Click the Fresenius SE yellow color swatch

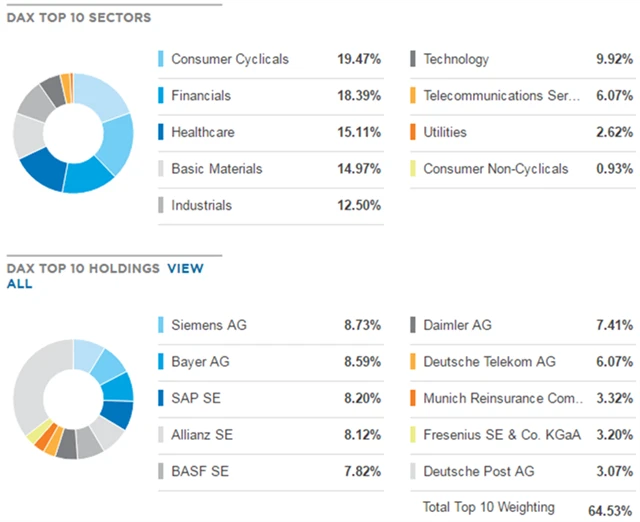tap(413, 435)
